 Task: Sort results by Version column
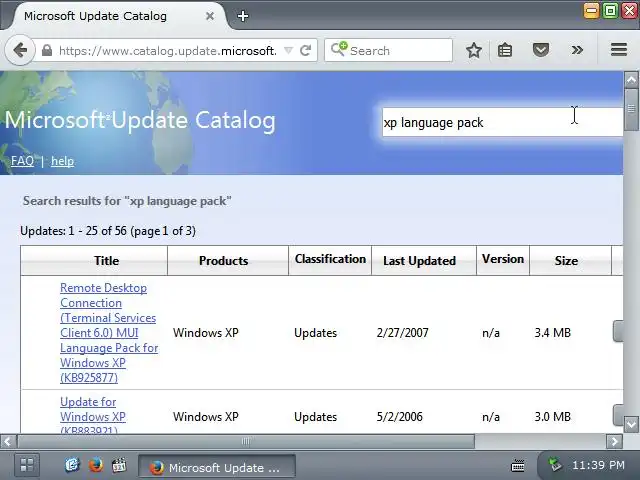503,259
